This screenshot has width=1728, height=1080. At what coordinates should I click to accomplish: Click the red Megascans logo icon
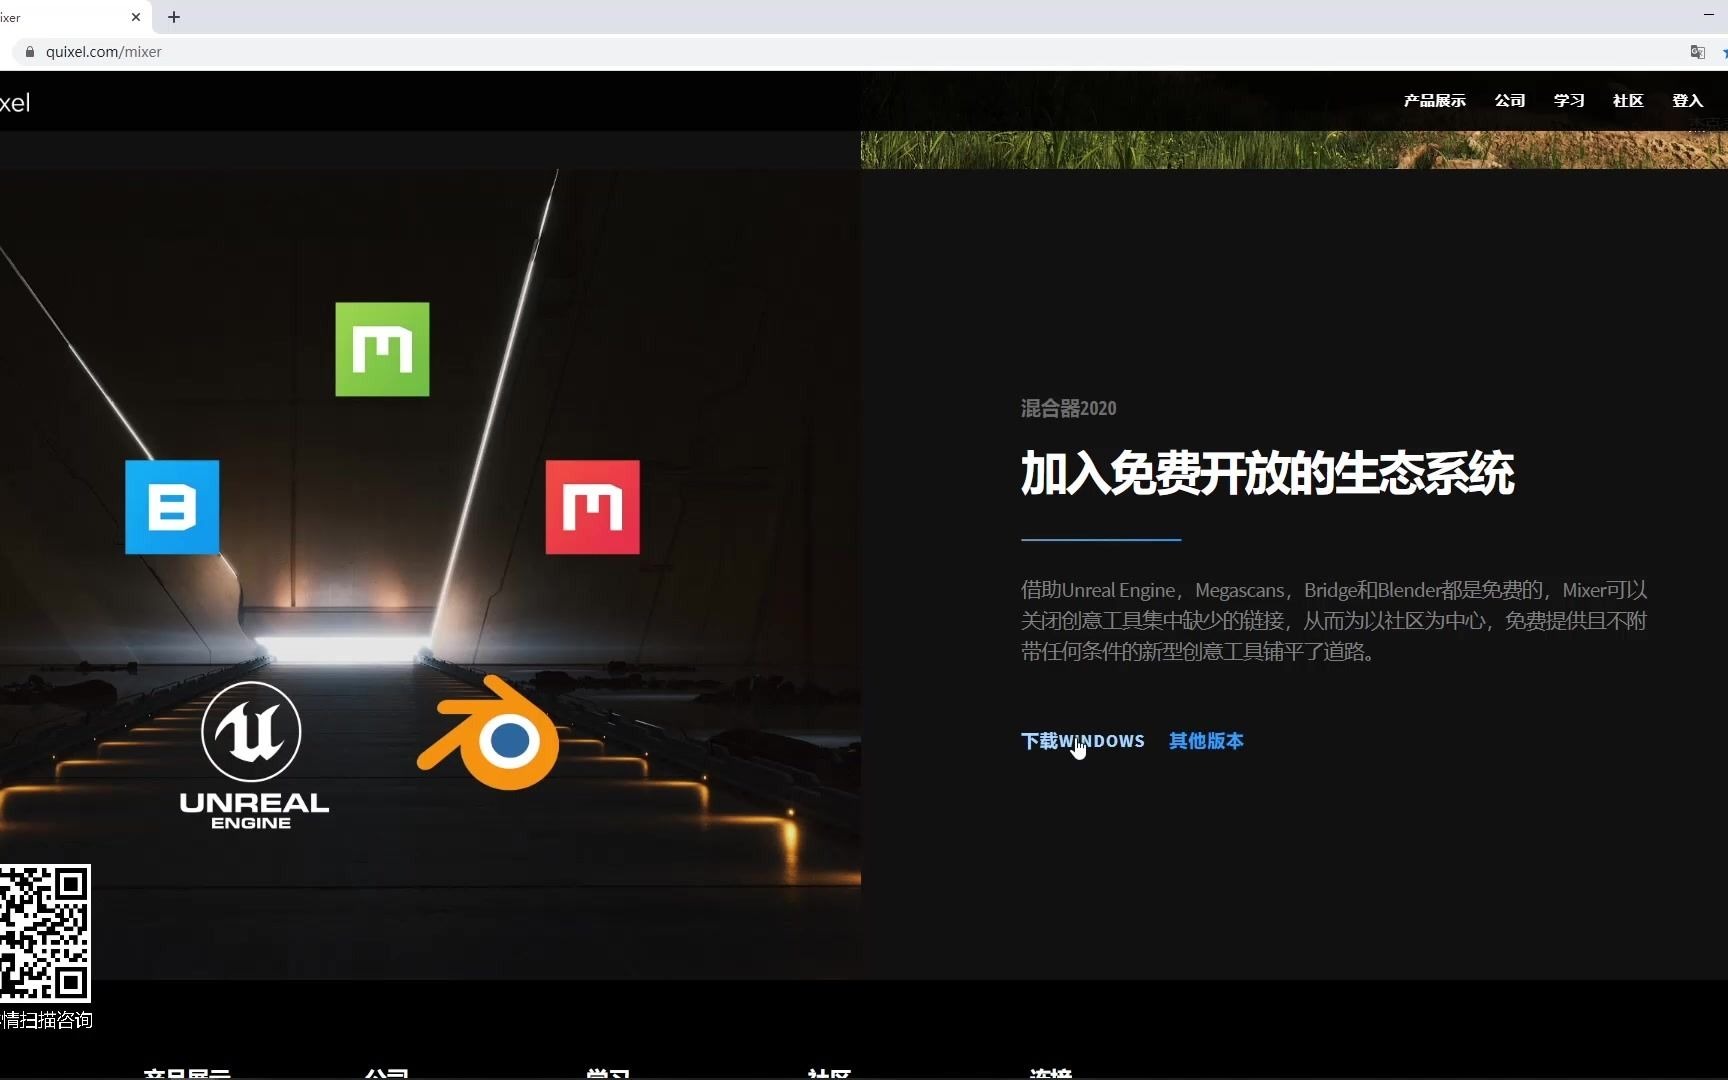592,507
